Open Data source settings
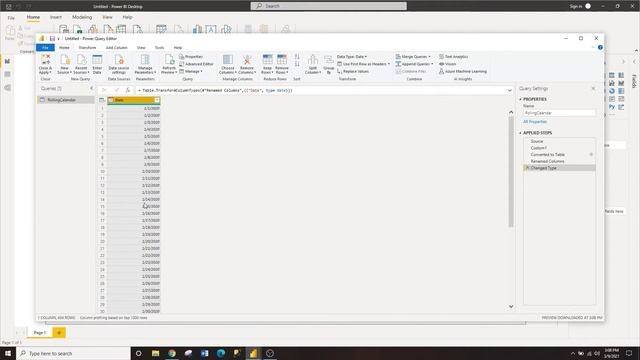Screen dimensions: 640x360 tap(119, 64)
